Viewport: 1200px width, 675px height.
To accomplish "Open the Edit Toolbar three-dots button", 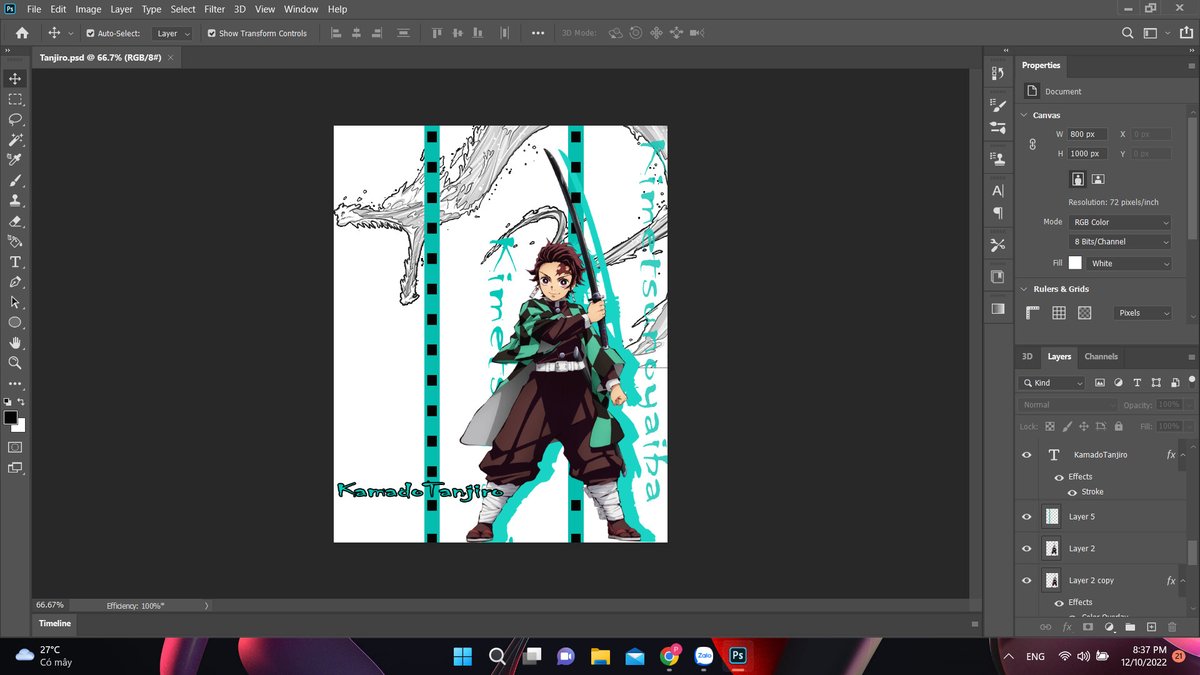I will coord(15,383).
